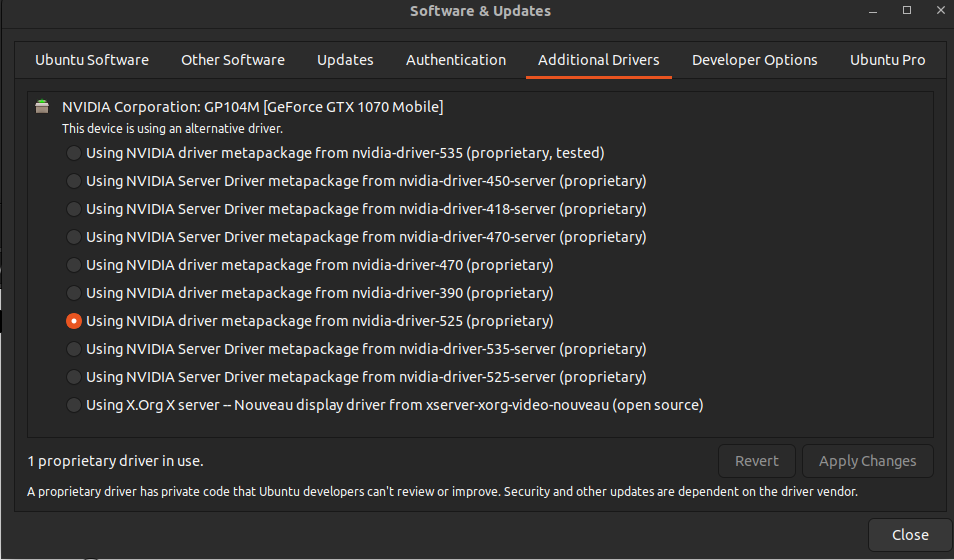Click the NVIDIA graphics card device icon
954x560 pixels.
[42, 107]
